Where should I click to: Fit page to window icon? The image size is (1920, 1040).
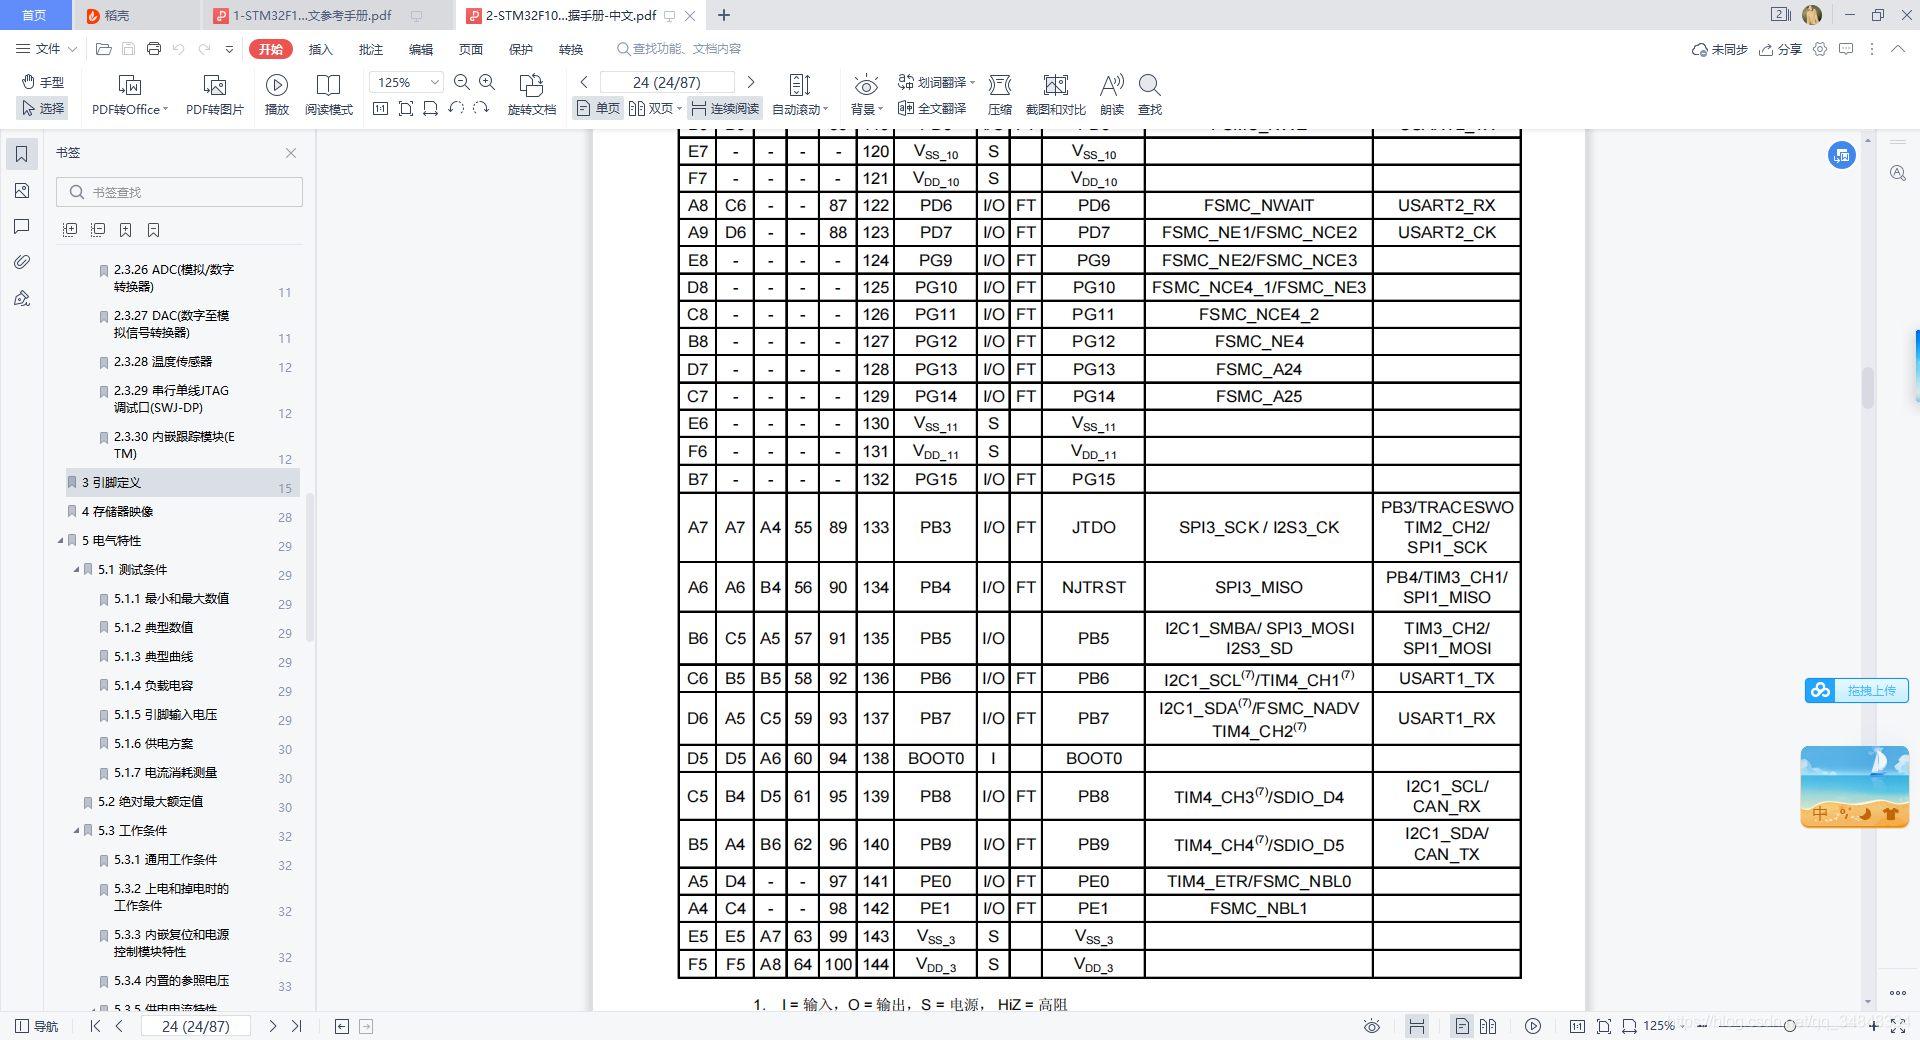coord(406,108)
